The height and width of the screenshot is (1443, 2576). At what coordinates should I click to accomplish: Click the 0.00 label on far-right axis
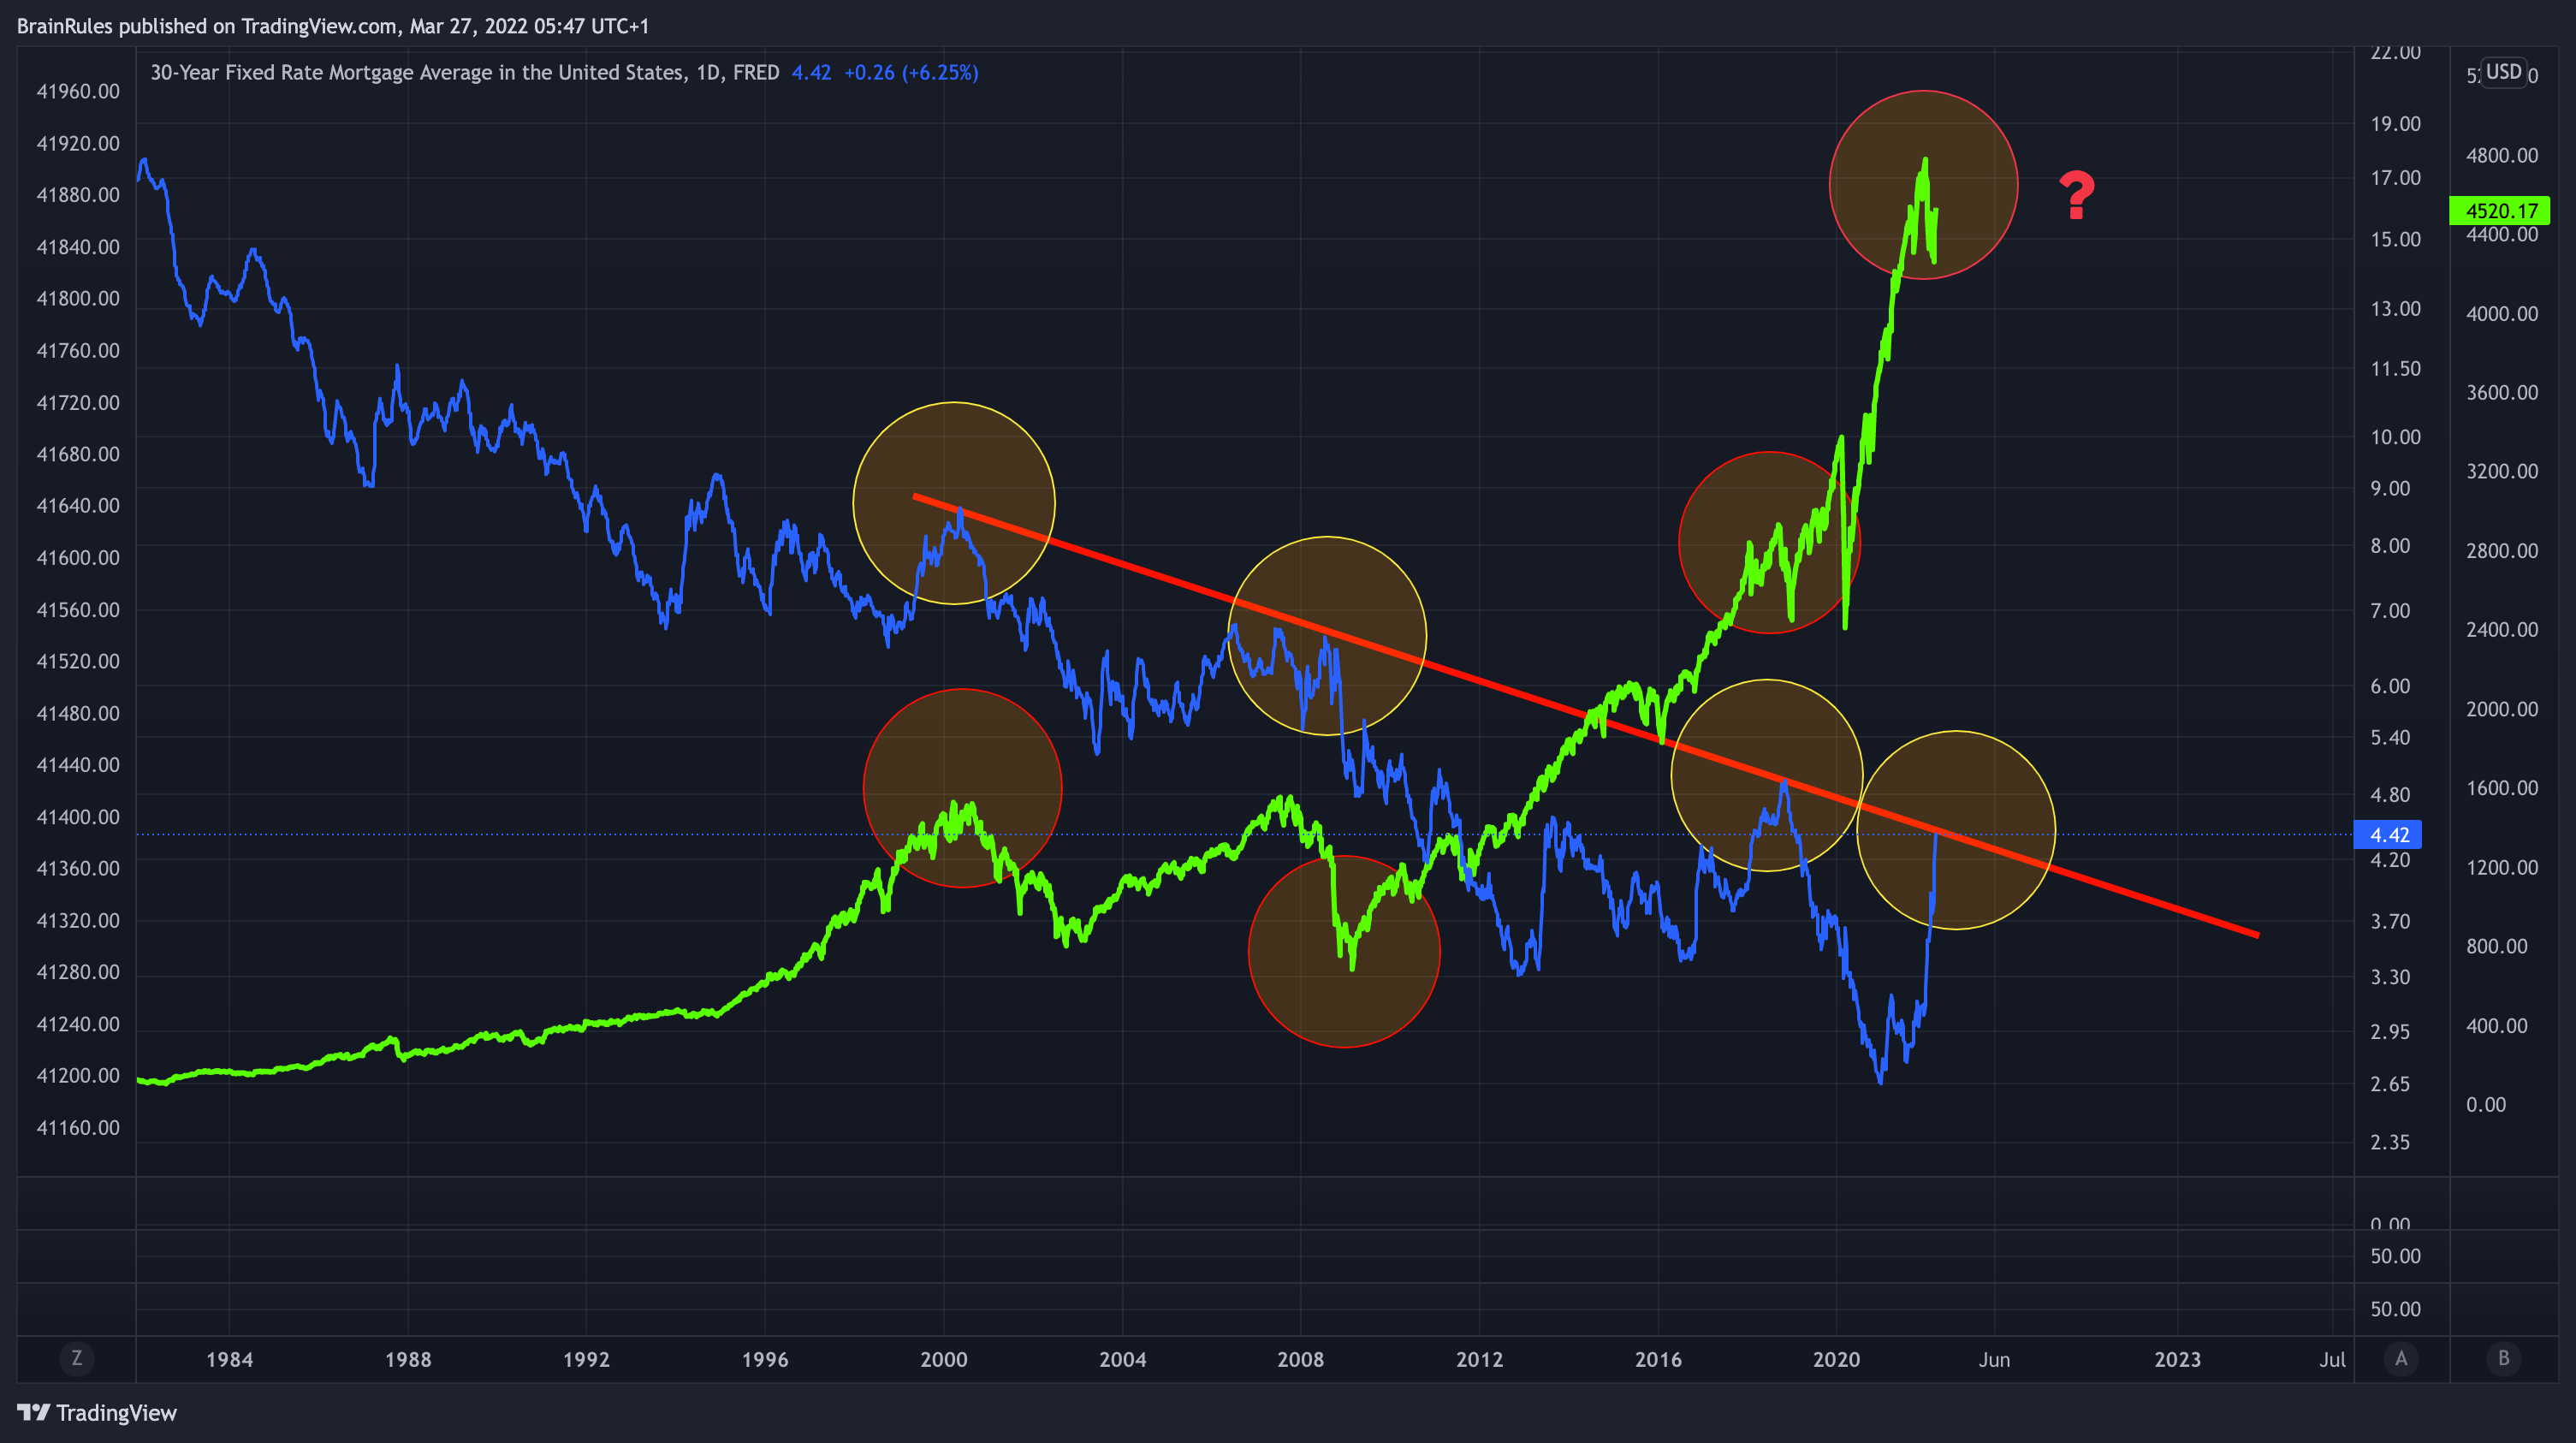(x=2485, y=1104)
